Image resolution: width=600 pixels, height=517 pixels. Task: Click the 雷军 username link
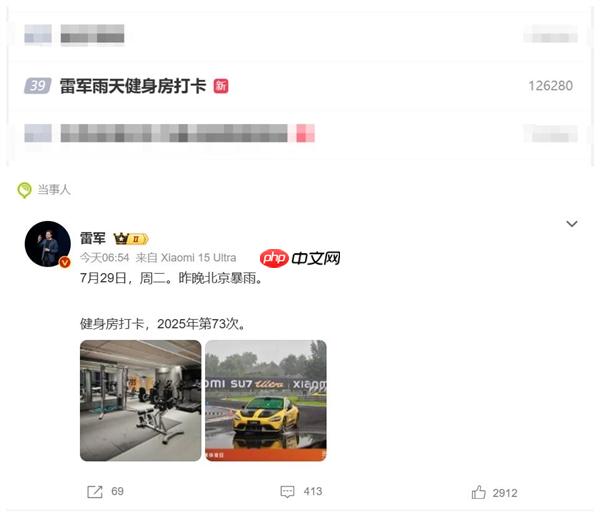tap(93, 238)
